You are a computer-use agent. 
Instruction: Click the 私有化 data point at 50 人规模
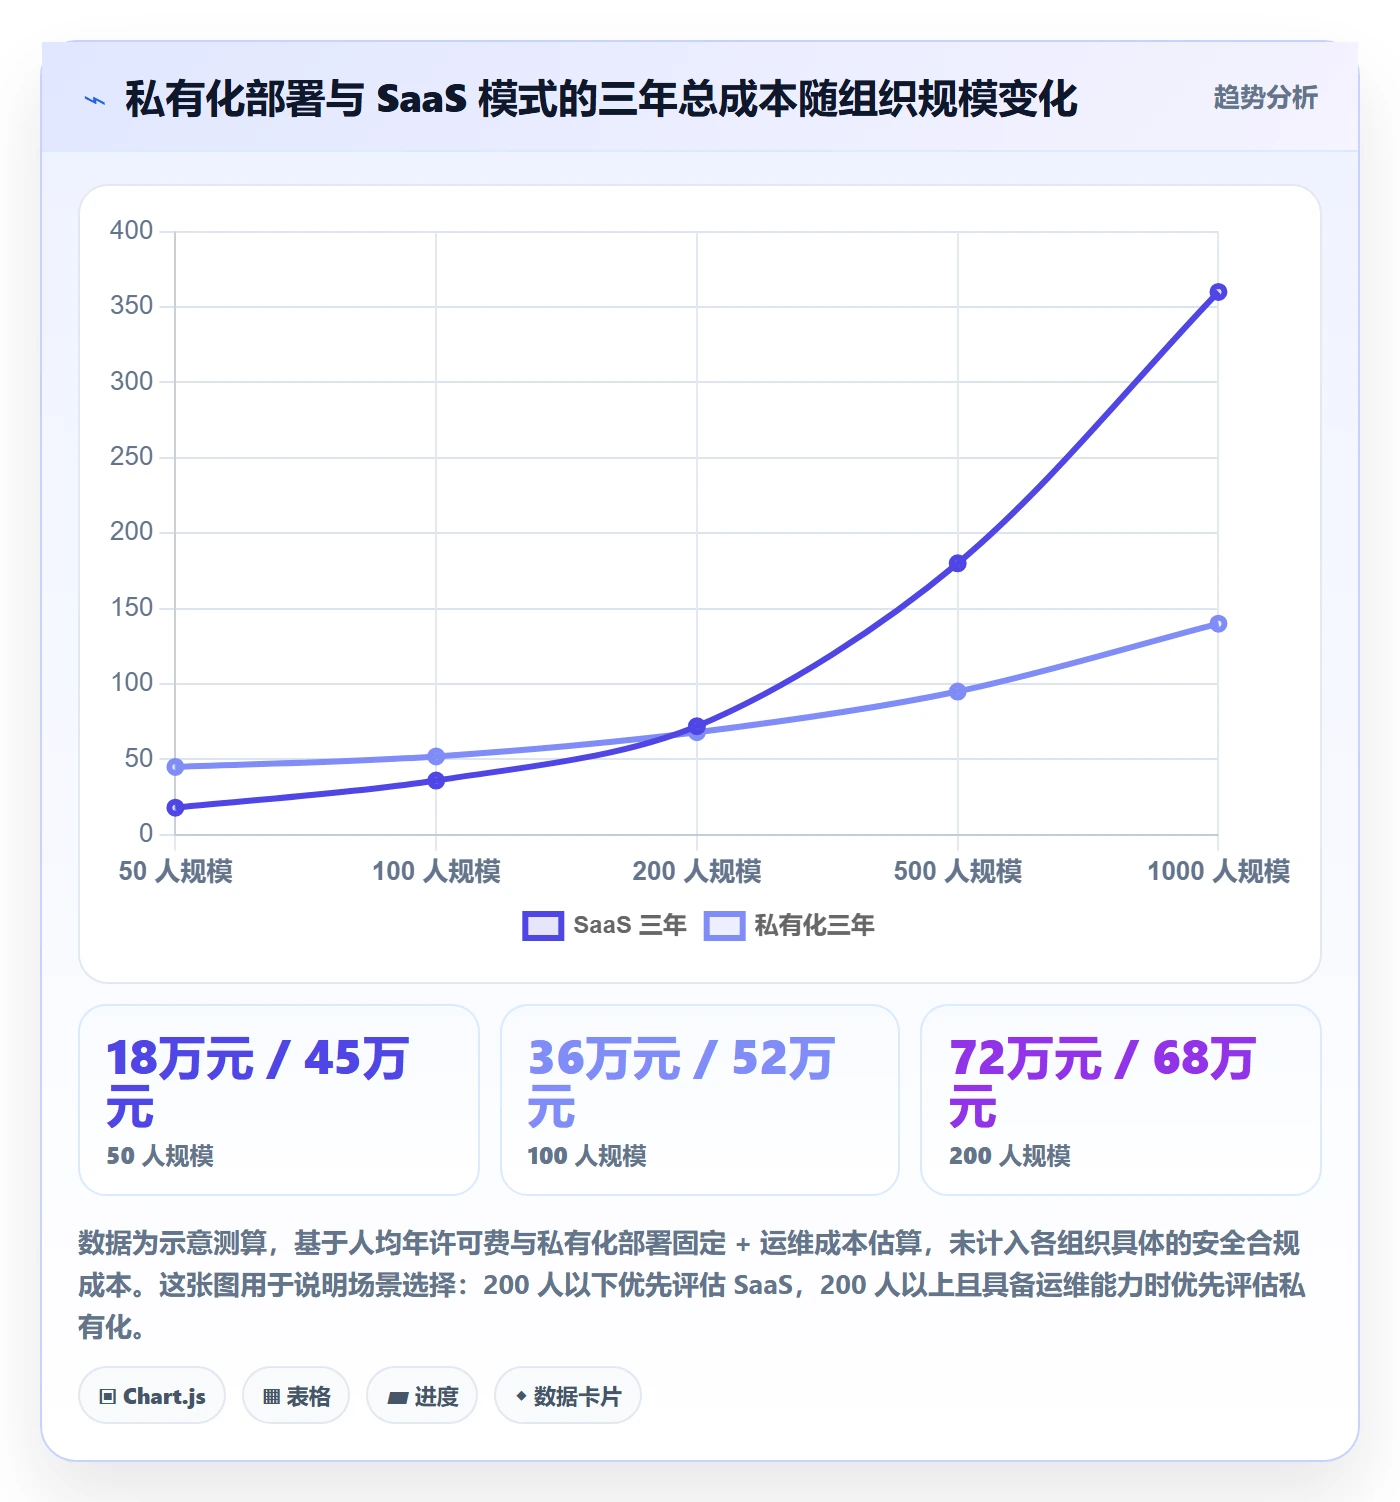175,767
